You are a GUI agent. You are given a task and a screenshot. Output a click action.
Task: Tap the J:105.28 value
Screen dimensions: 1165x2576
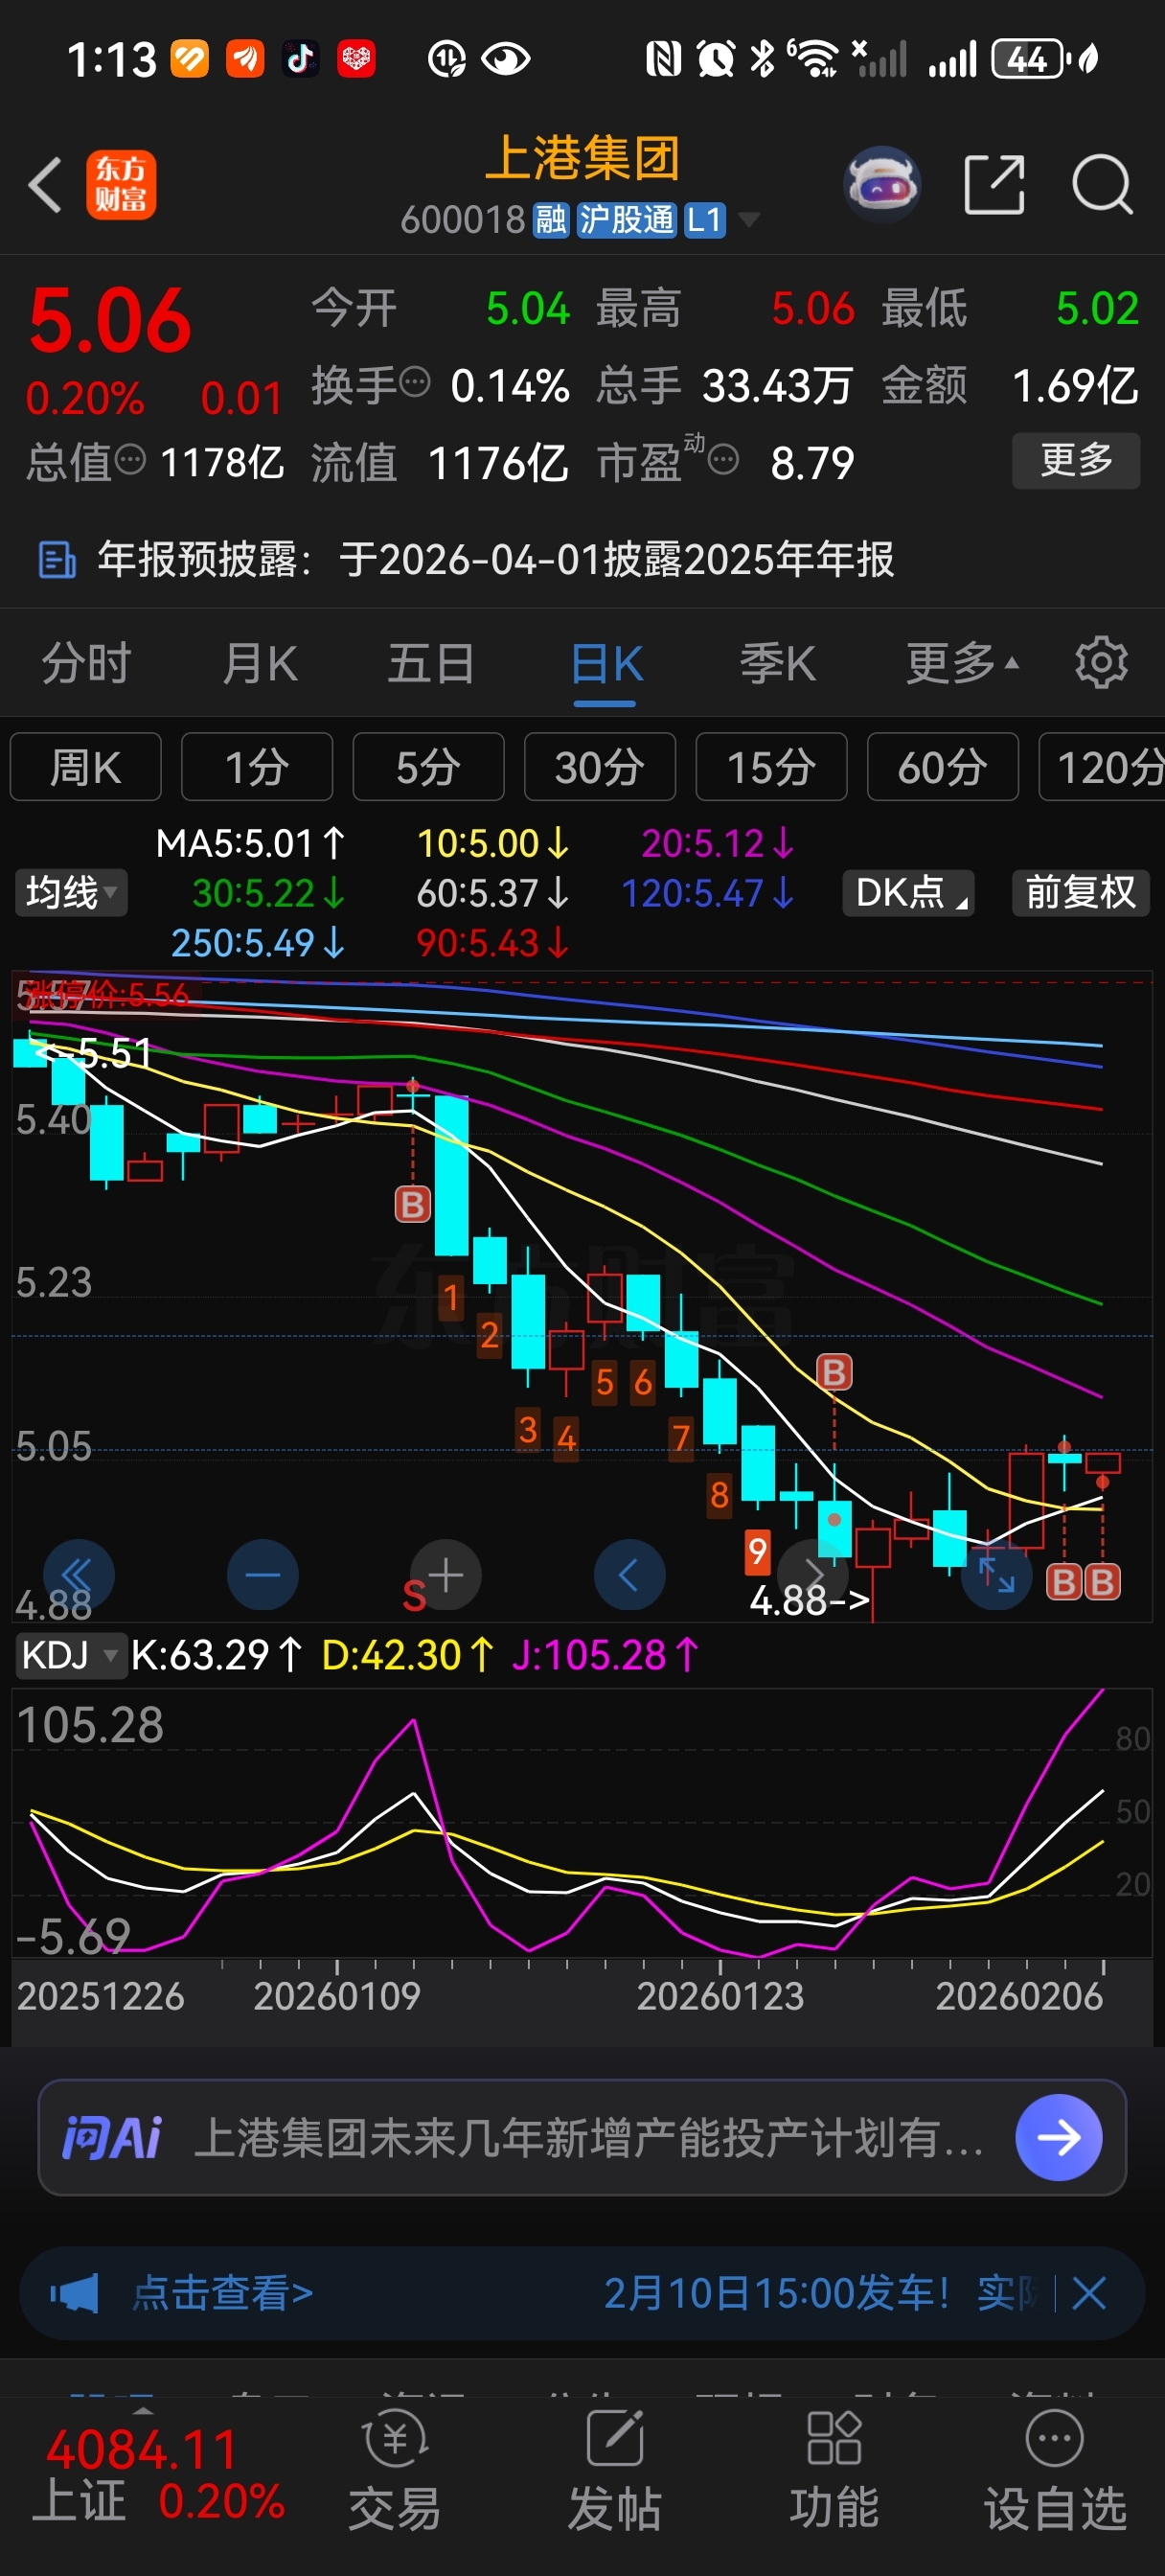tap(606, 1655)
